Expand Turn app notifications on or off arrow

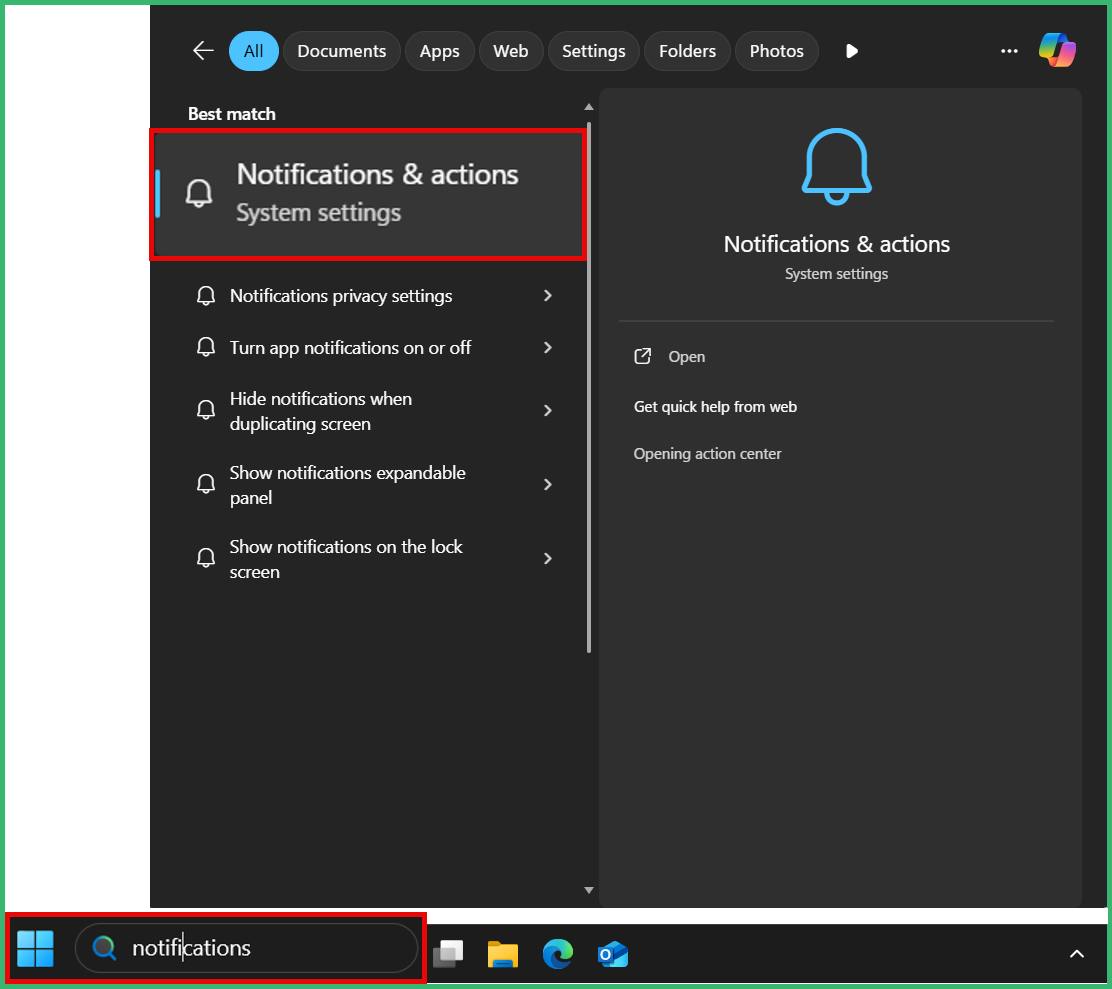pos(547,347)
